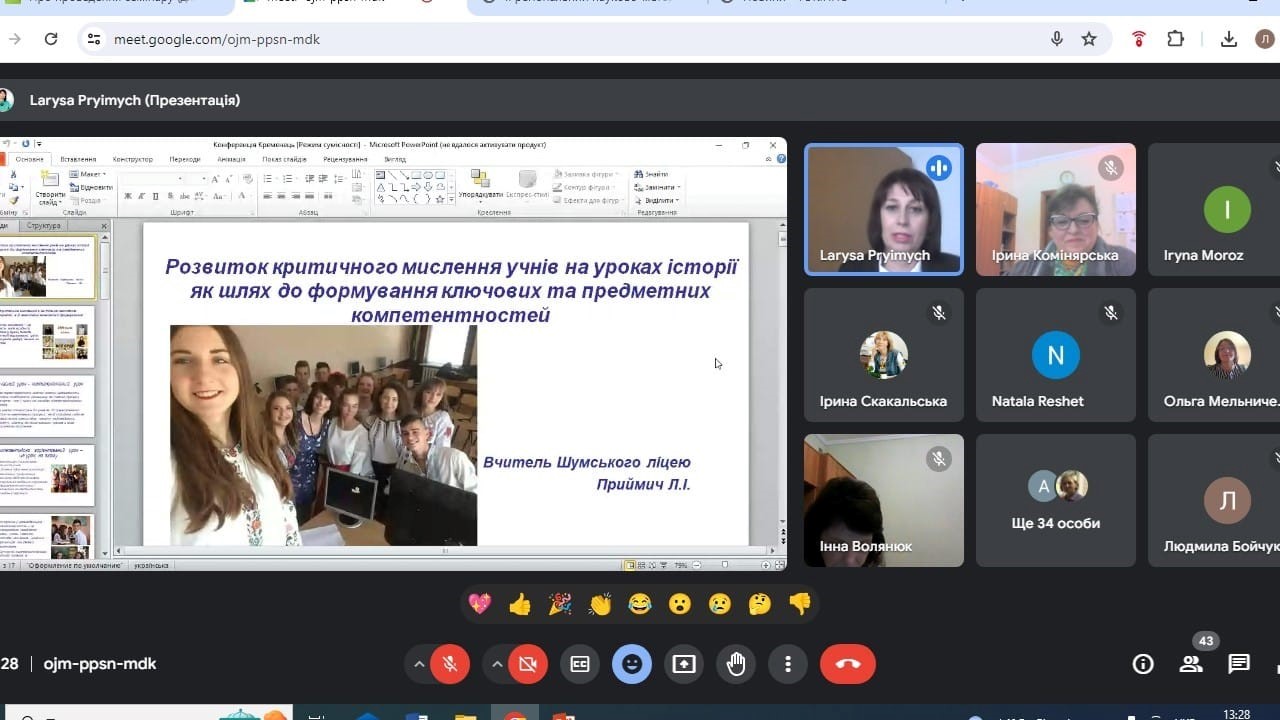This screenshot has width=1280, height=720.
Task: Click the present screen icon
Action: (684, 664)
